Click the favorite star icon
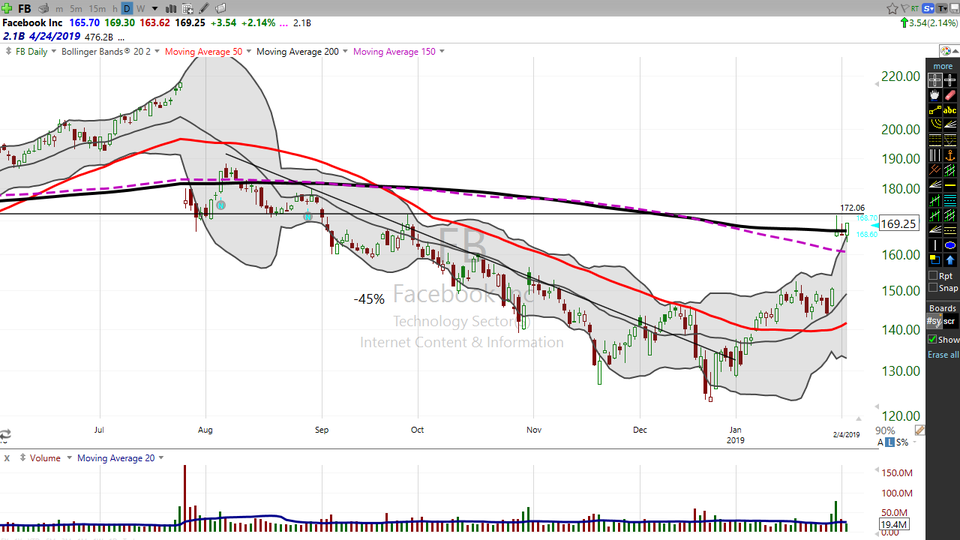Screen dimensions: 960x540 892,9
